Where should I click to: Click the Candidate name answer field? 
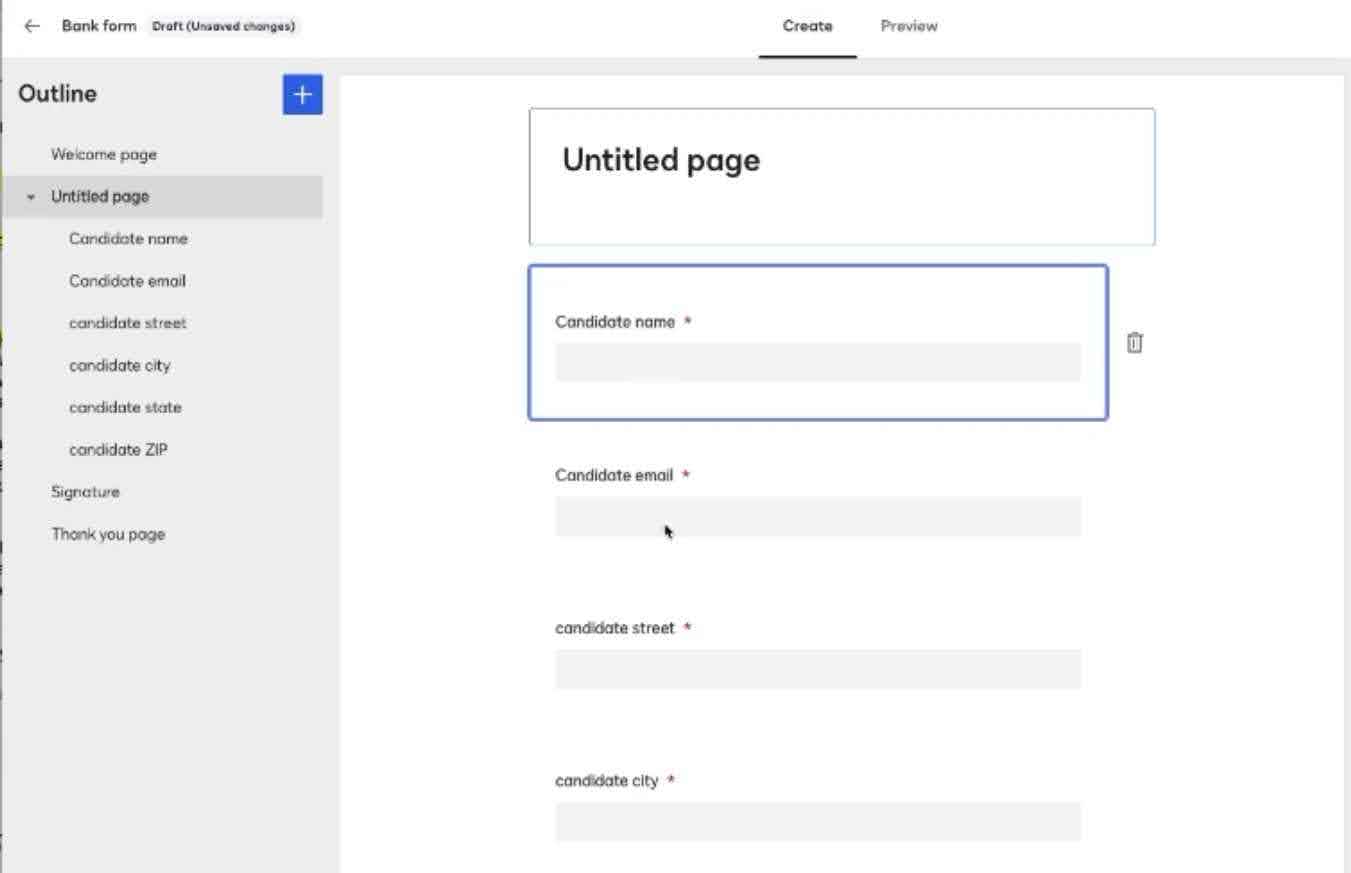(x=817, y=362)
